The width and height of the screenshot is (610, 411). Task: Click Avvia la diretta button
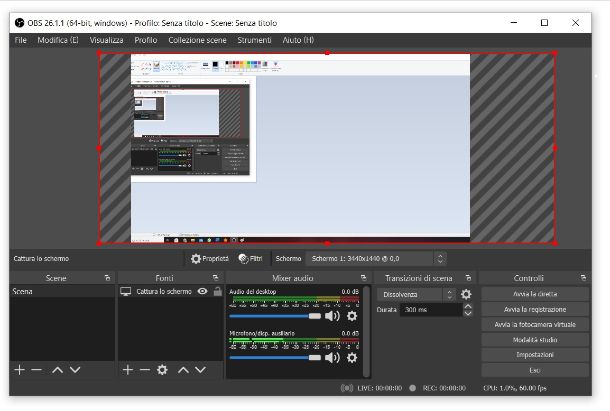point(535,294)
